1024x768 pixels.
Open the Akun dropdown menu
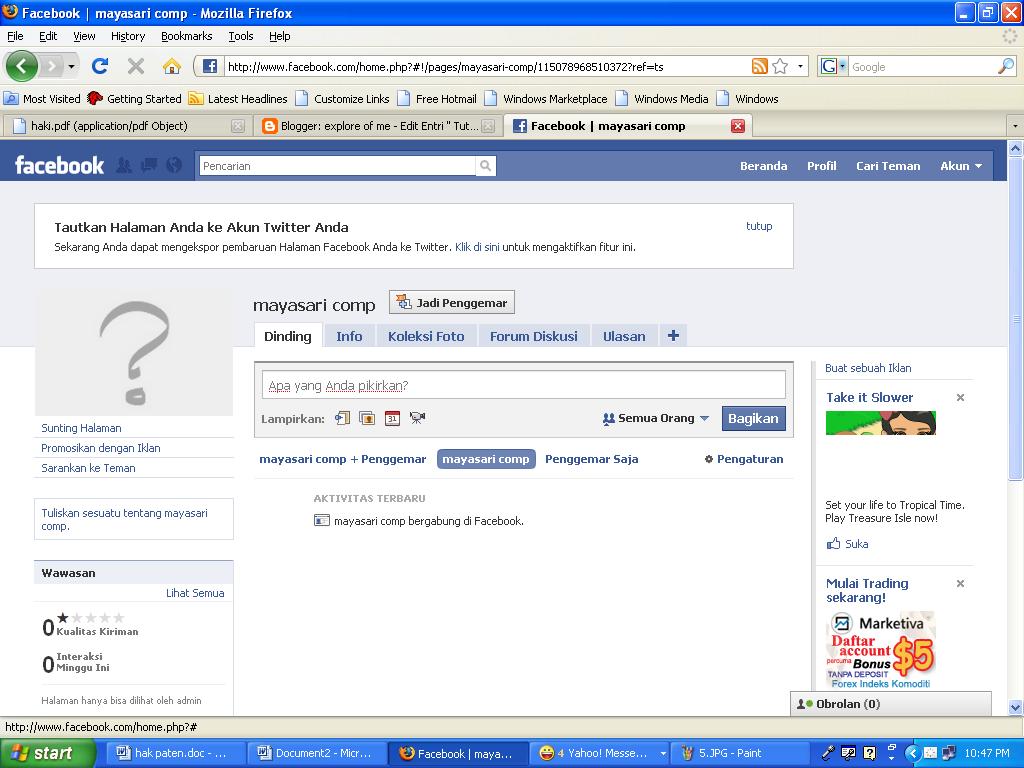(x=961, y=166)
